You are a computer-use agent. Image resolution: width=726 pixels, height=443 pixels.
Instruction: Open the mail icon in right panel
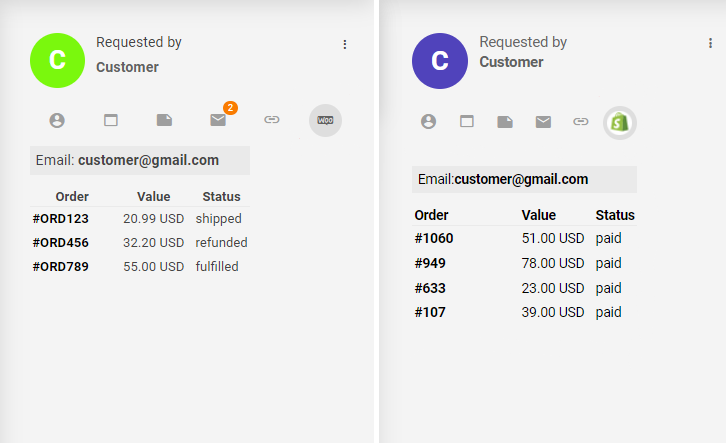pyautogui.click(x=543, y=122)
